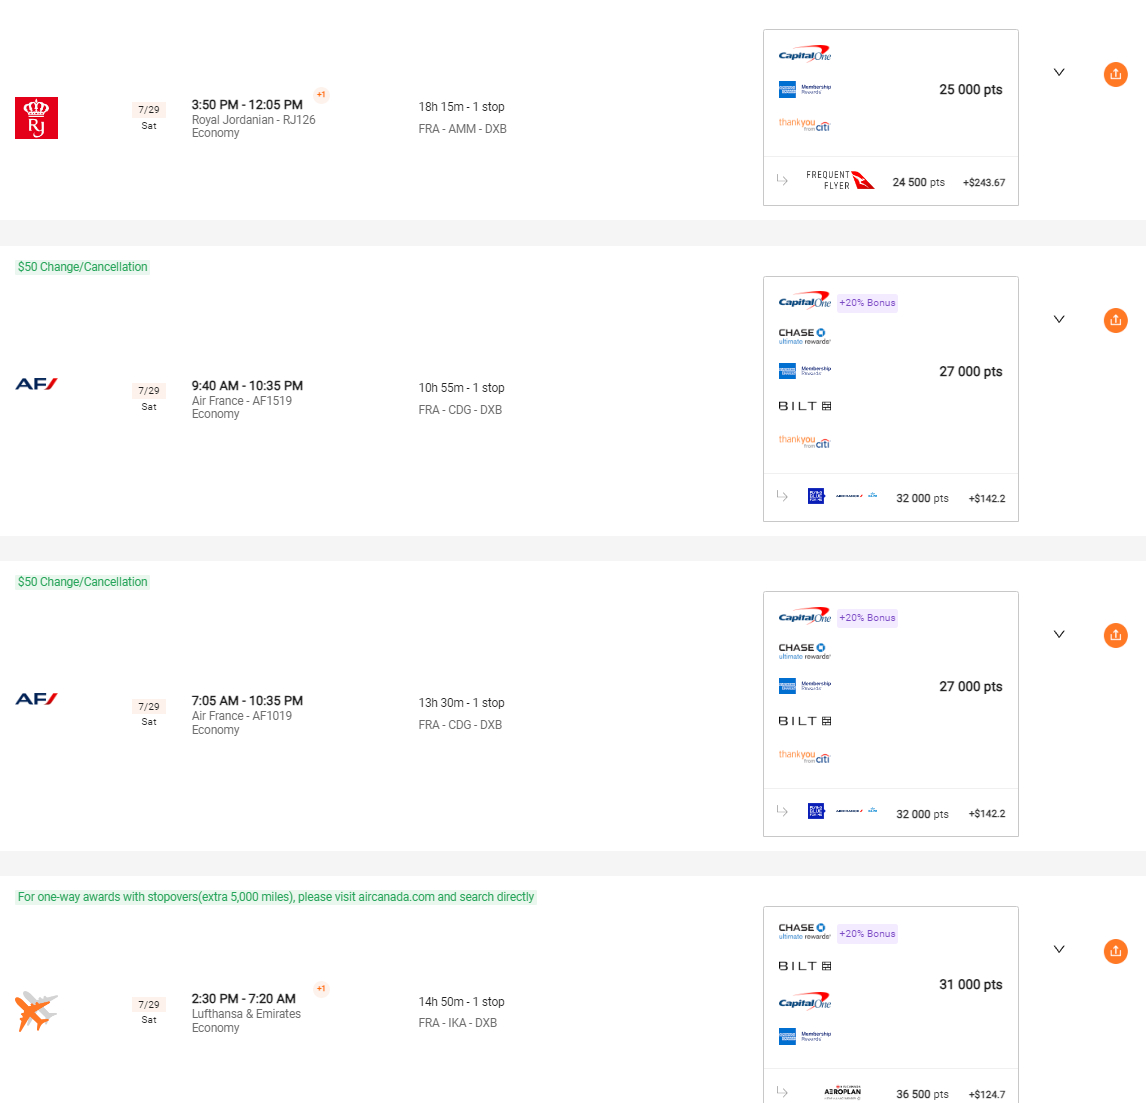
Task: Click the 2:30 PM - 7:20 AM flight time
Action: click(x=243, y=998)
